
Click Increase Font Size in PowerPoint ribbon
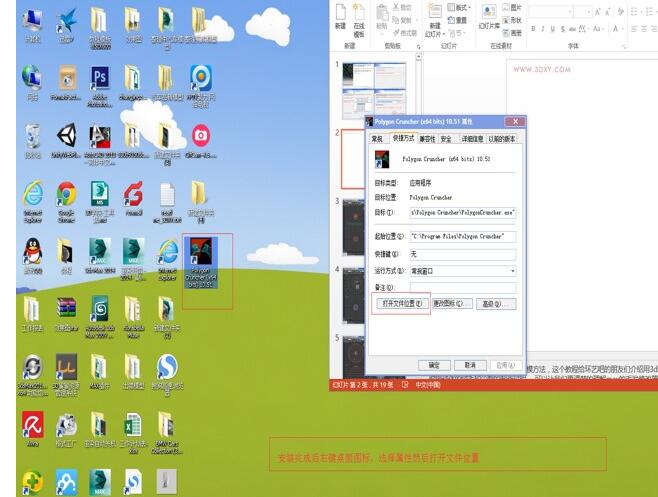(x=598, y=12)
